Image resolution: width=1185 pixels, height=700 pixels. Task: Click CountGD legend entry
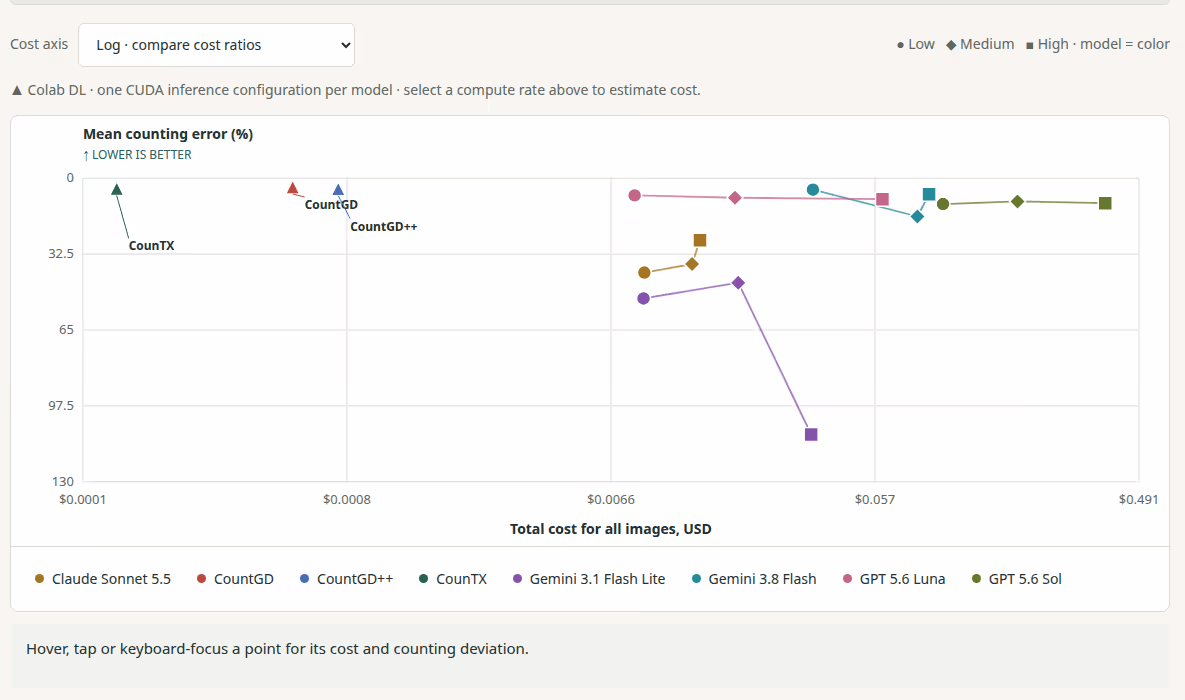coord(235,579)
